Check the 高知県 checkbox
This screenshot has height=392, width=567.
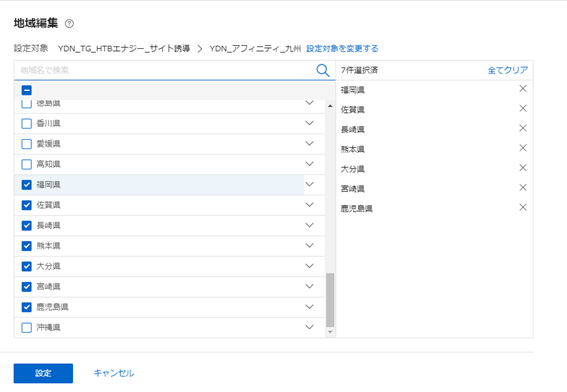pyautogui.click(x=27, y=165)
